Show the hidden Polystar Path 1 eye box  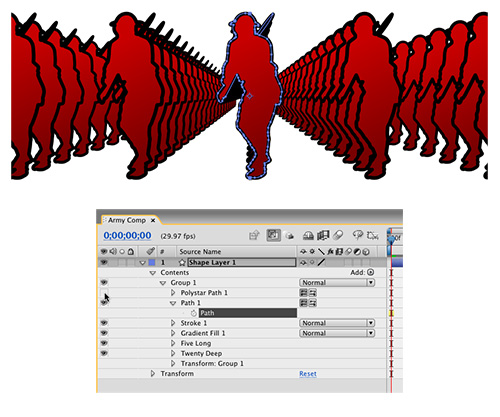pyautogui.click(x=104, y=293)
